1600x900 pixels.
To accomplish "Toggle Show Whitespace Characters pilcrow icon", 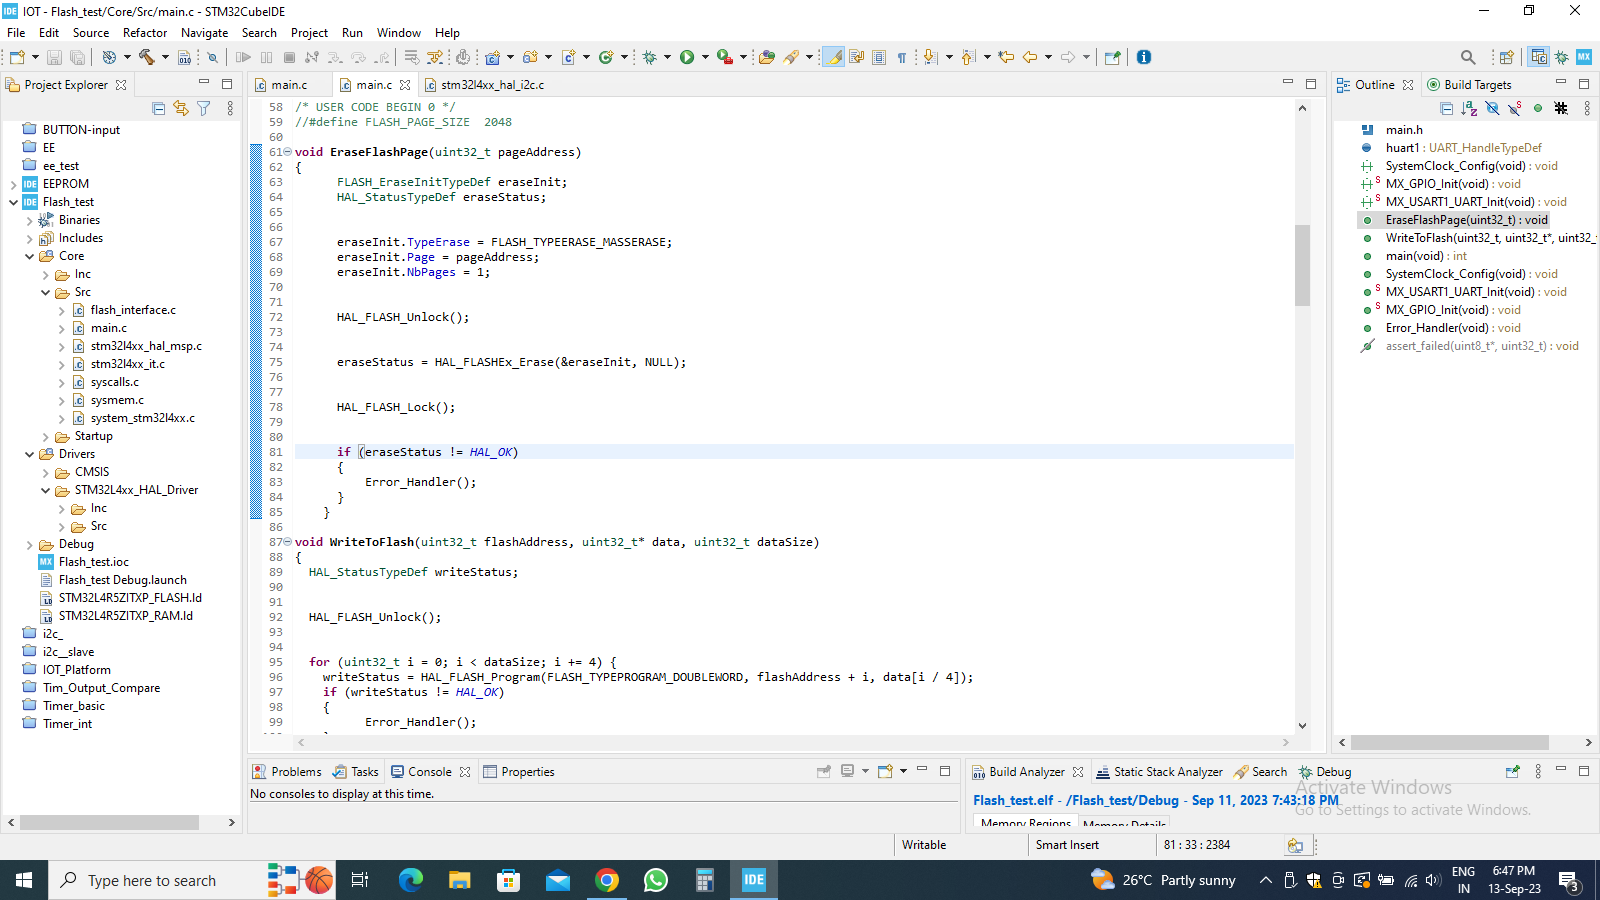I will point(902,57).
